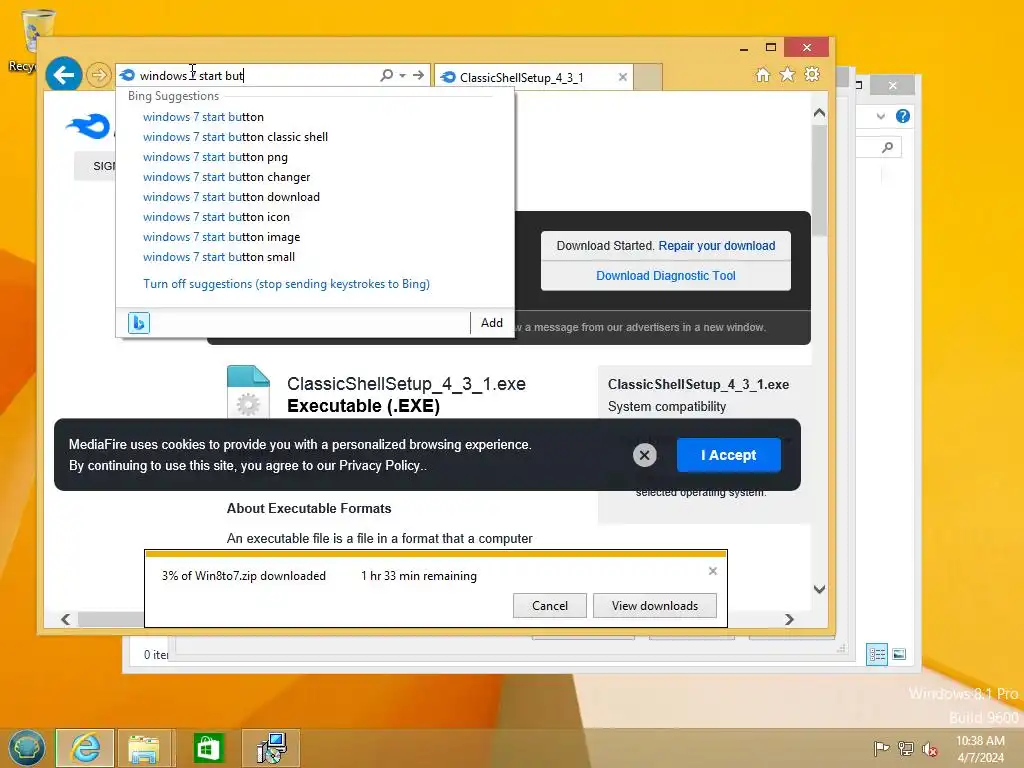
Task: Choose 'windows 7 start button image'
Action: [221, 237]
